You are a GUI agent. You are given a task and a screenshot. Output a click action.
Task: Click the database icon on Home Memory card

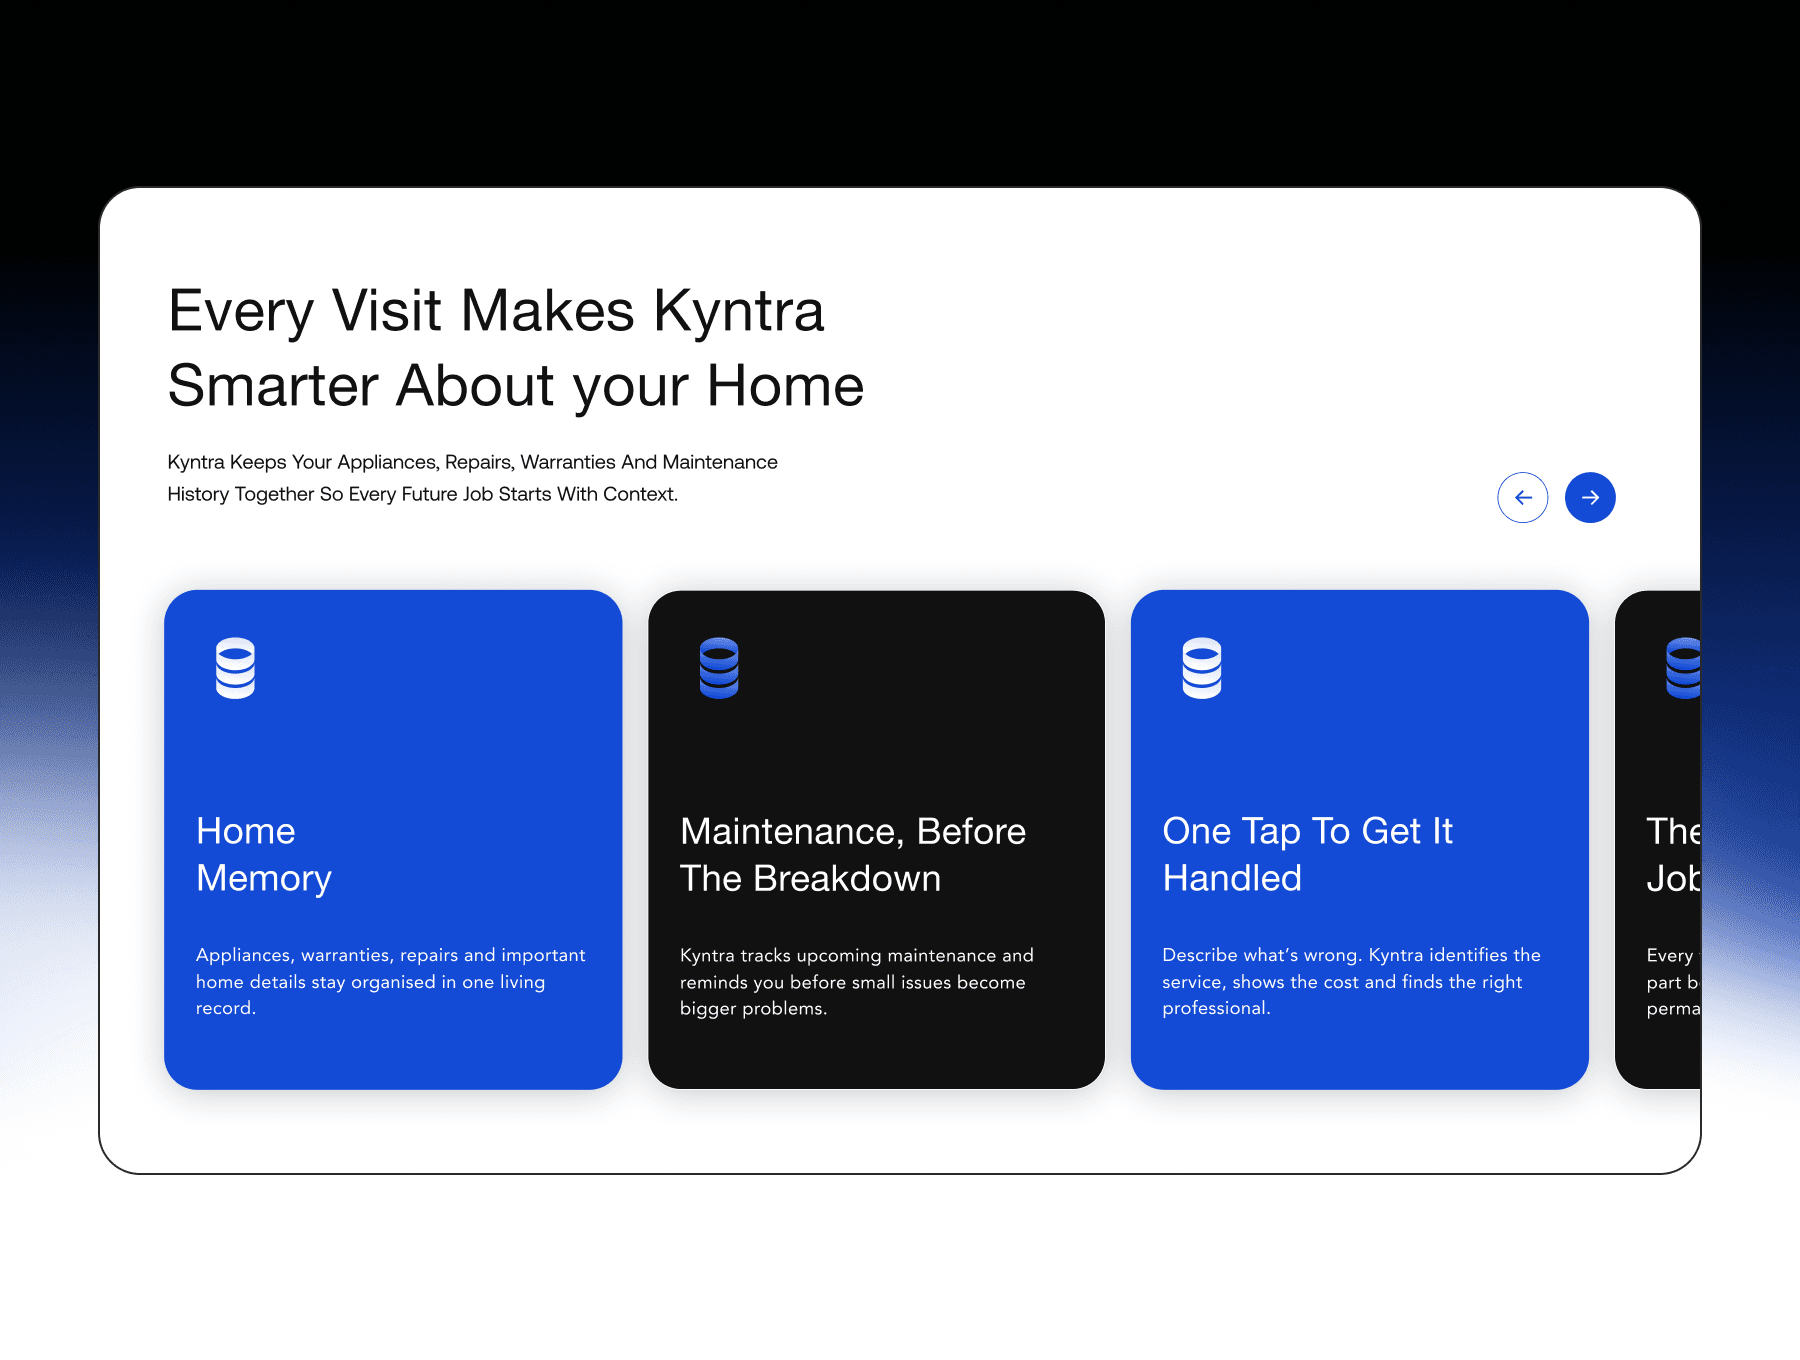(x=235, y=668)
